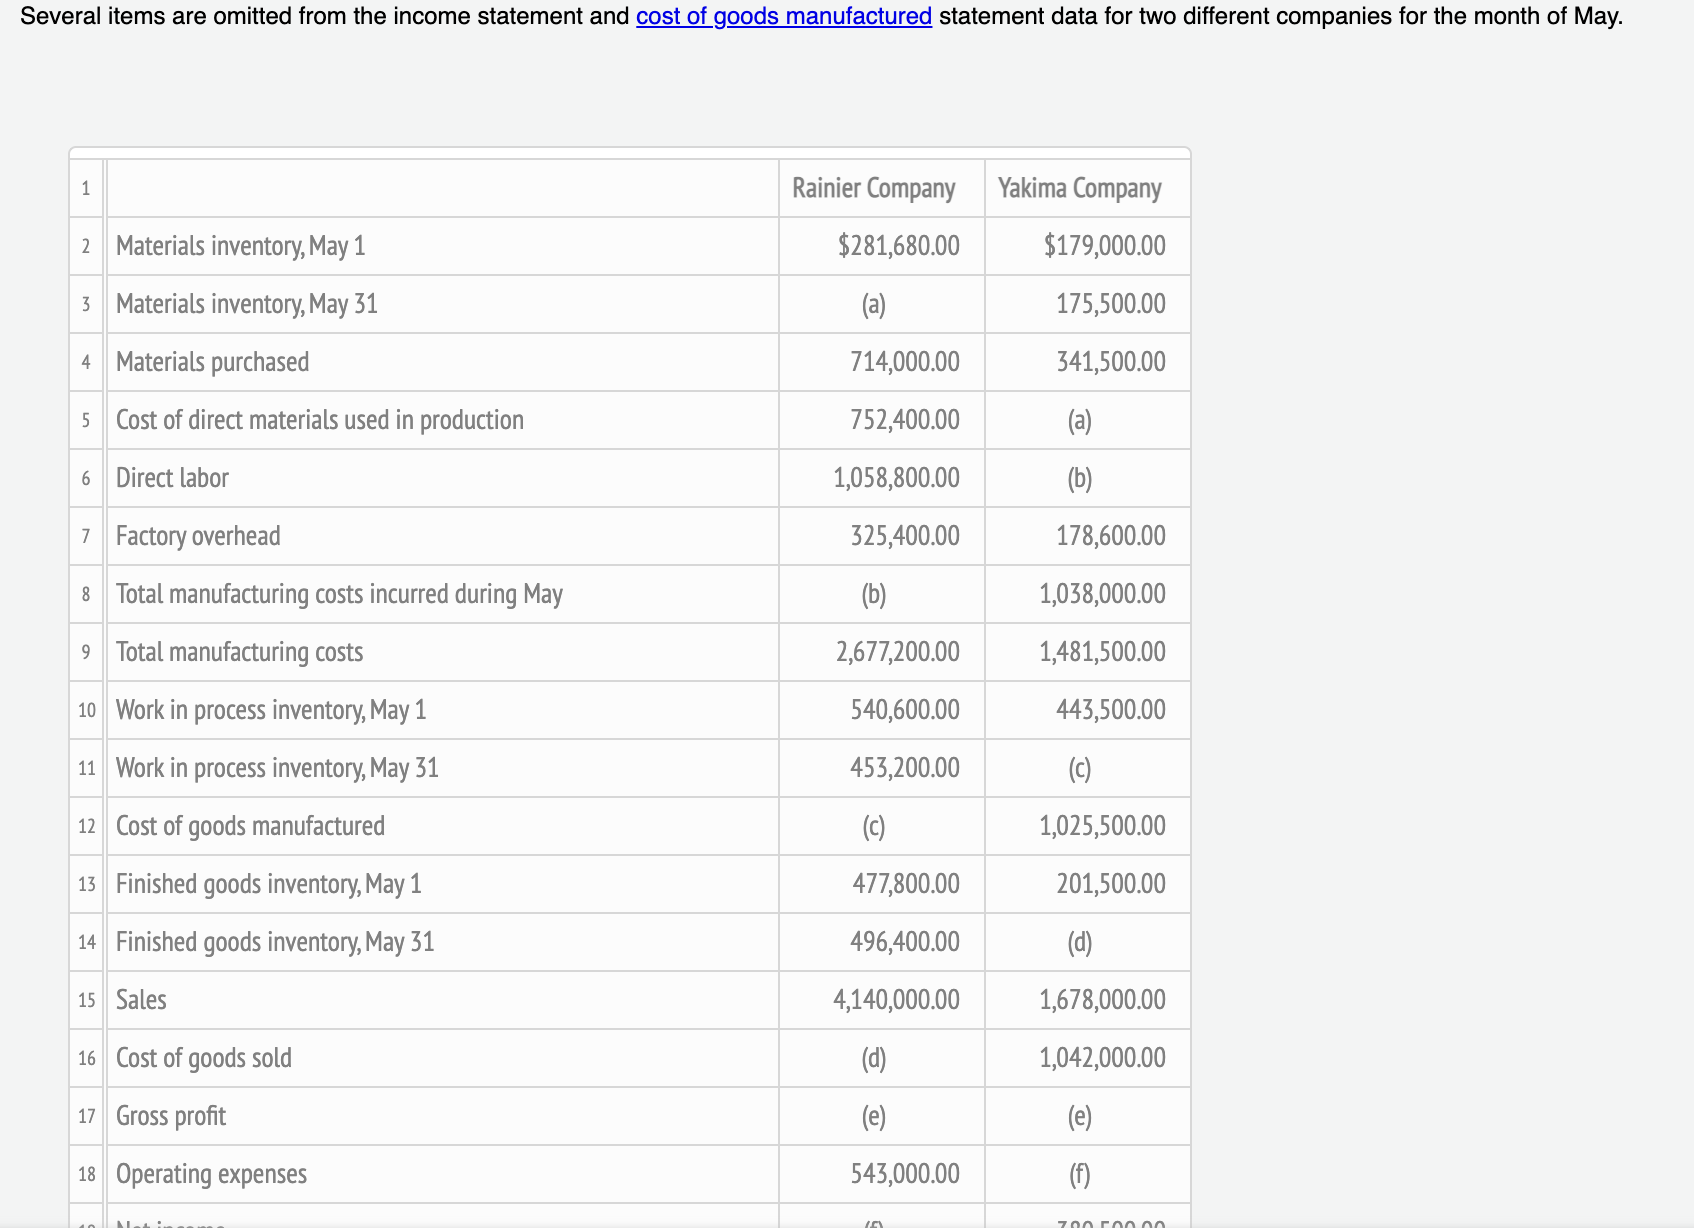Select Yakima value 443,500.00
This screenshot has width=1694, height=1228.
(1111, 710)
